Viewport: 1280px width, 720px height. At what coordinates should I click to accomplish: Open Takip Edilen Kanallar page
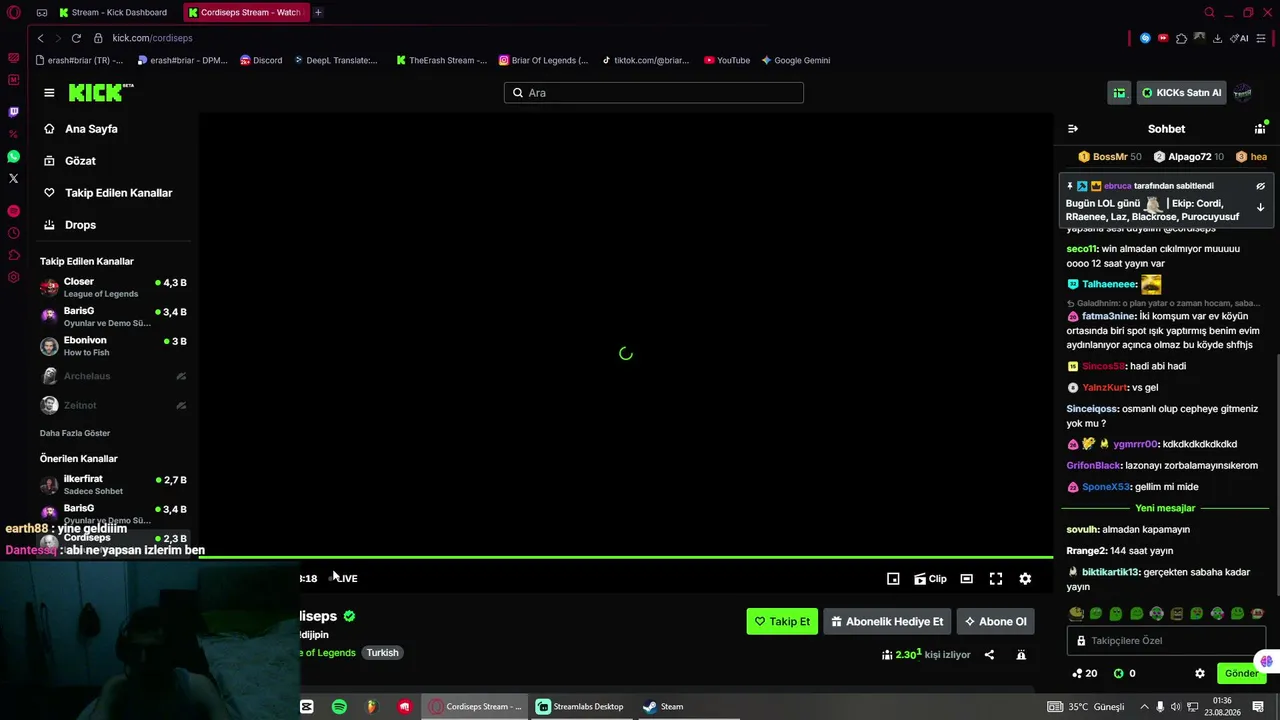click(x=118, y=193)
